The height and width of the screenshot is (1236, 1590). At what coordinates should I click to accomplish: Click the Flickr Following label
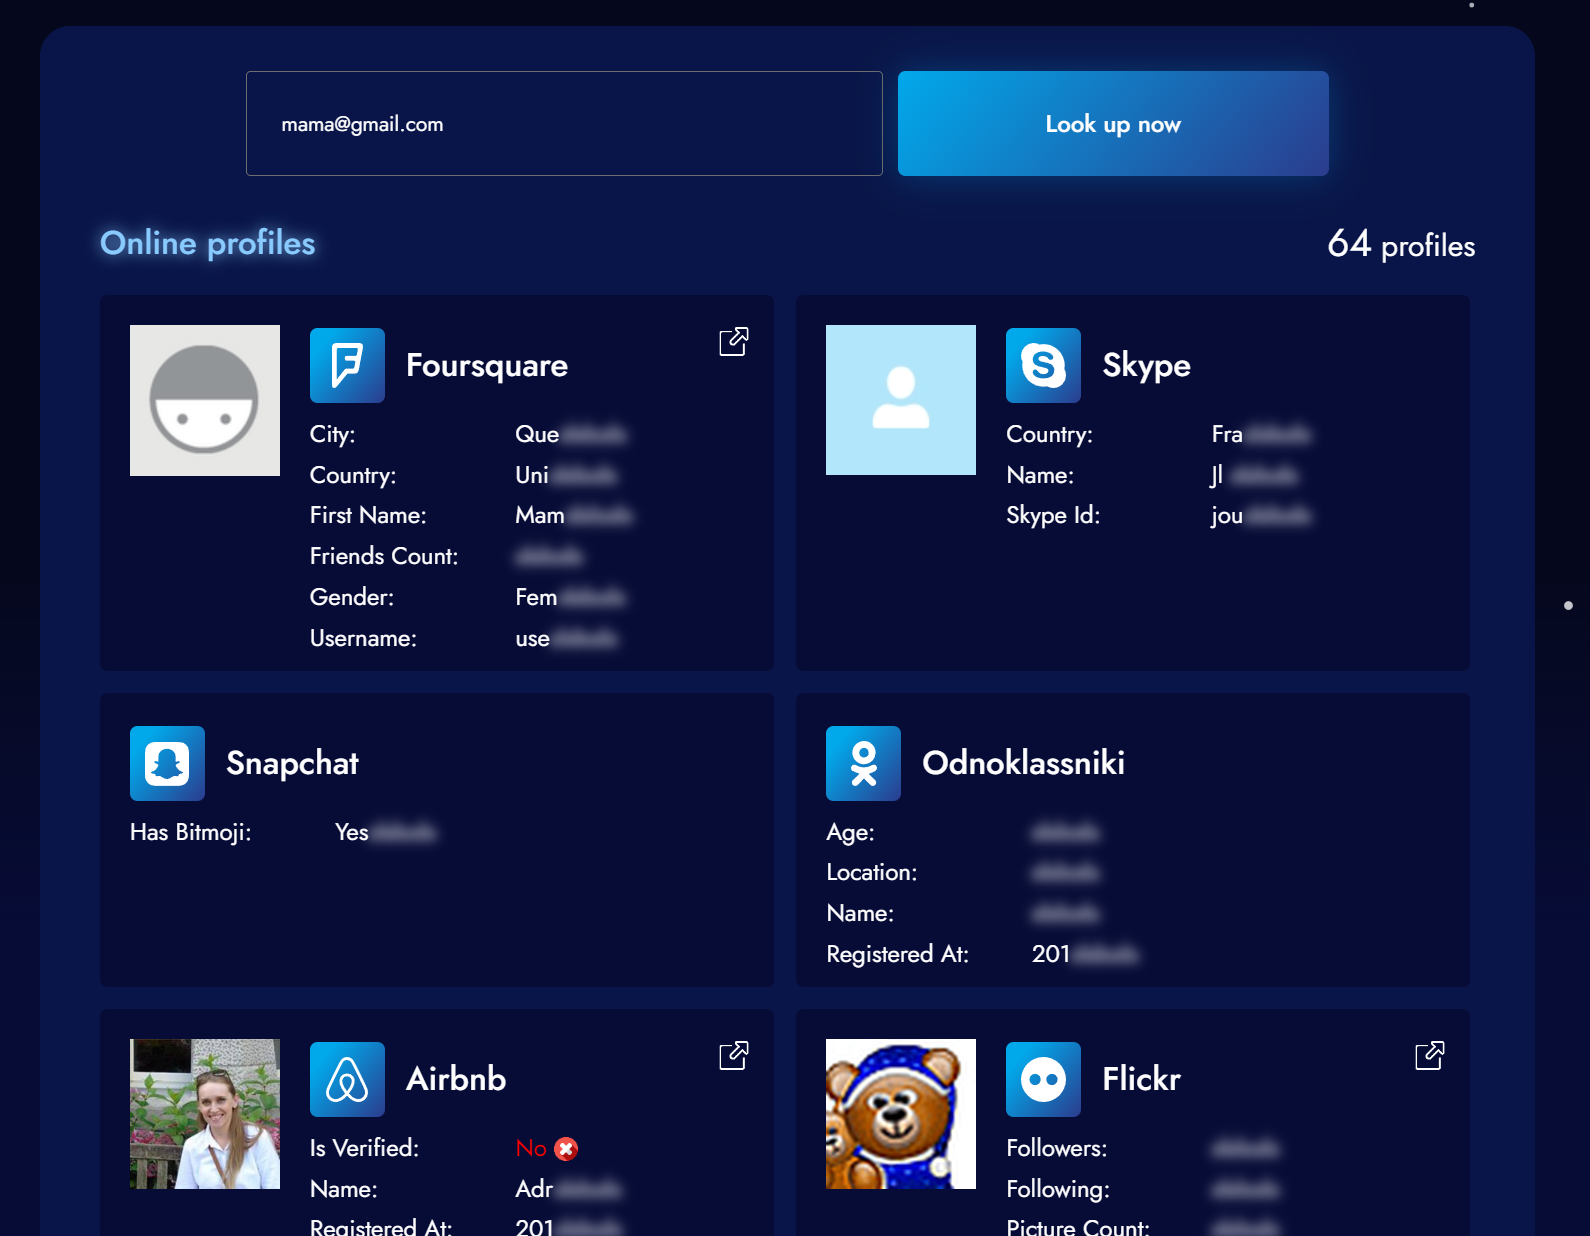pos(1058,1189)
